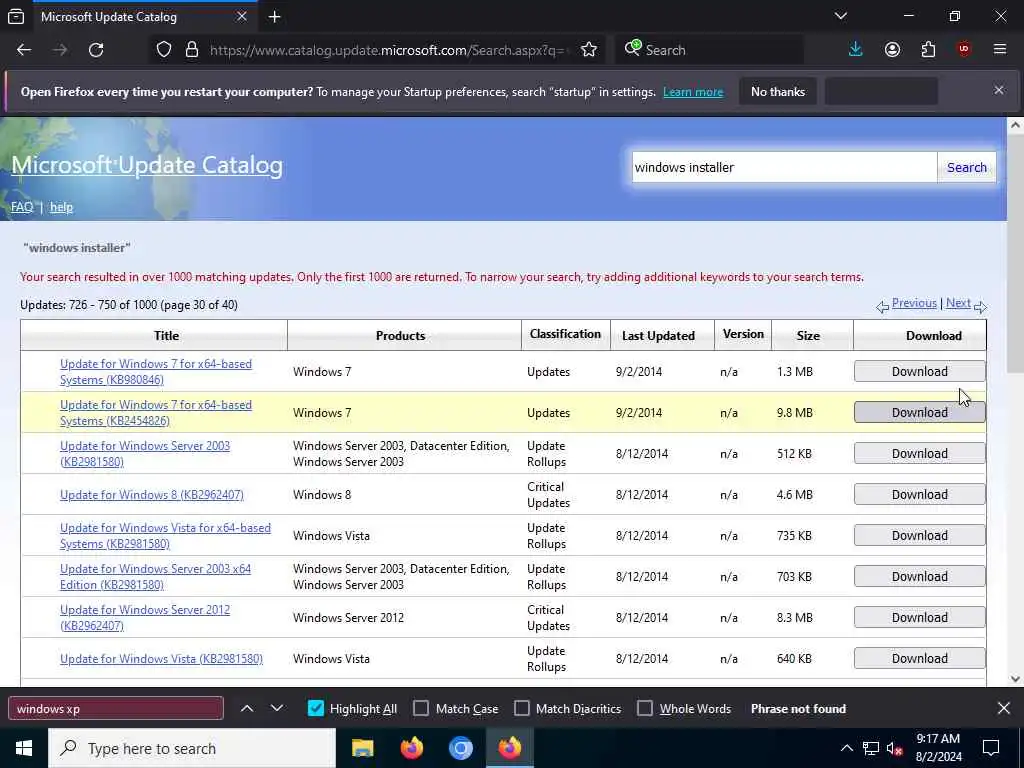Sort results by the Size column header
1024x768 pixels.
pos(808,336)
